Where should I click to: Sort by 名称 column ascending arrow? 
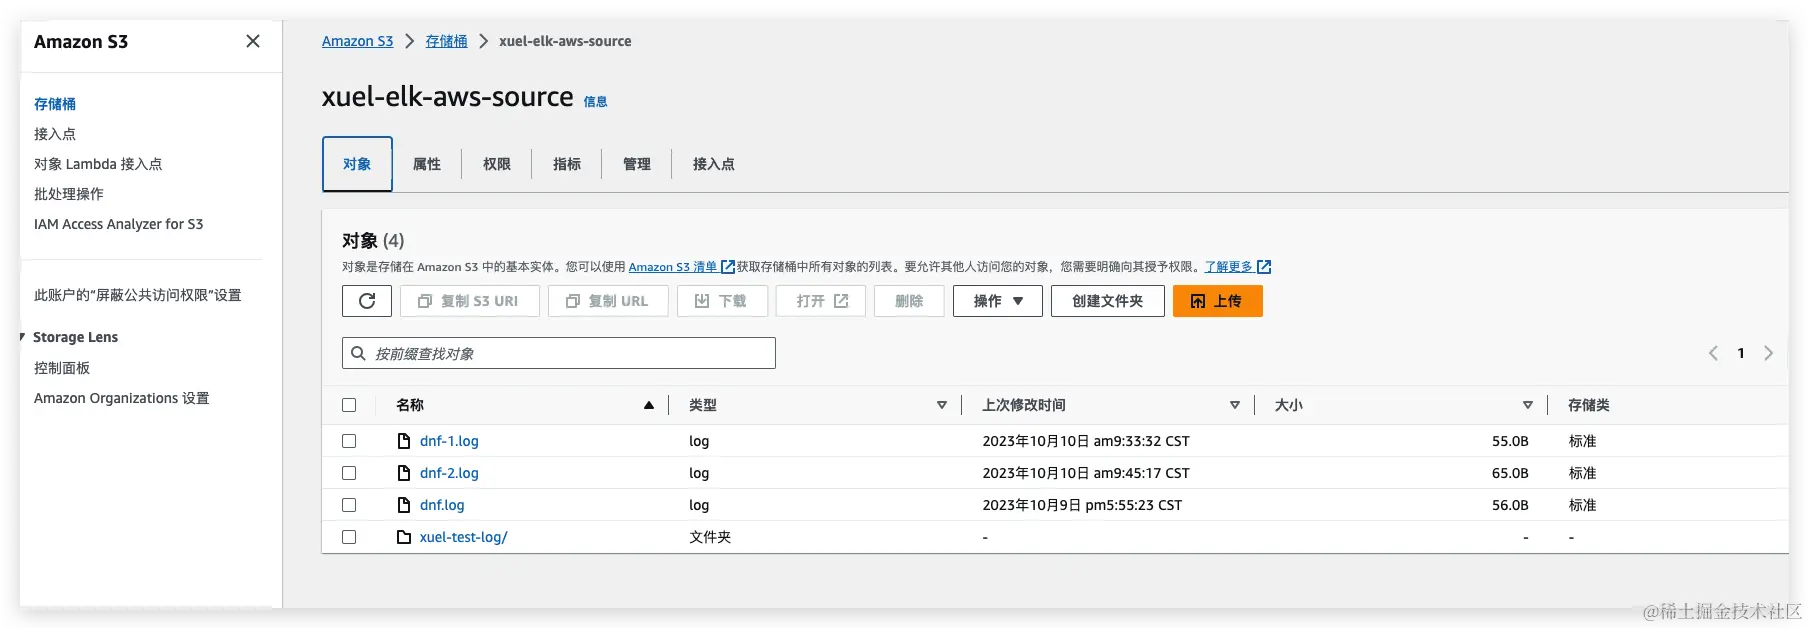coord(649,405)
